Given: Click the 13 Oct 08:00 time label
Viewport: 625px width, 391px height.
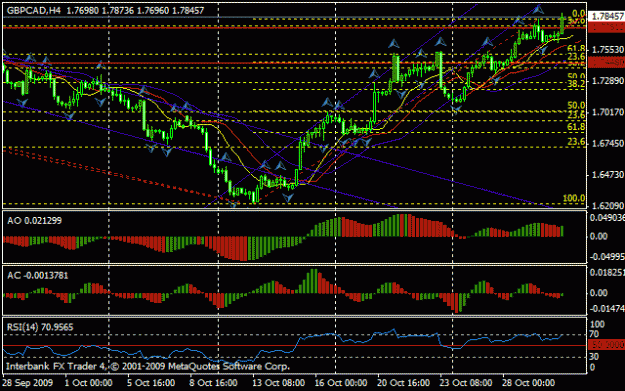Looking at the screenshot, I should coord(279,383).
